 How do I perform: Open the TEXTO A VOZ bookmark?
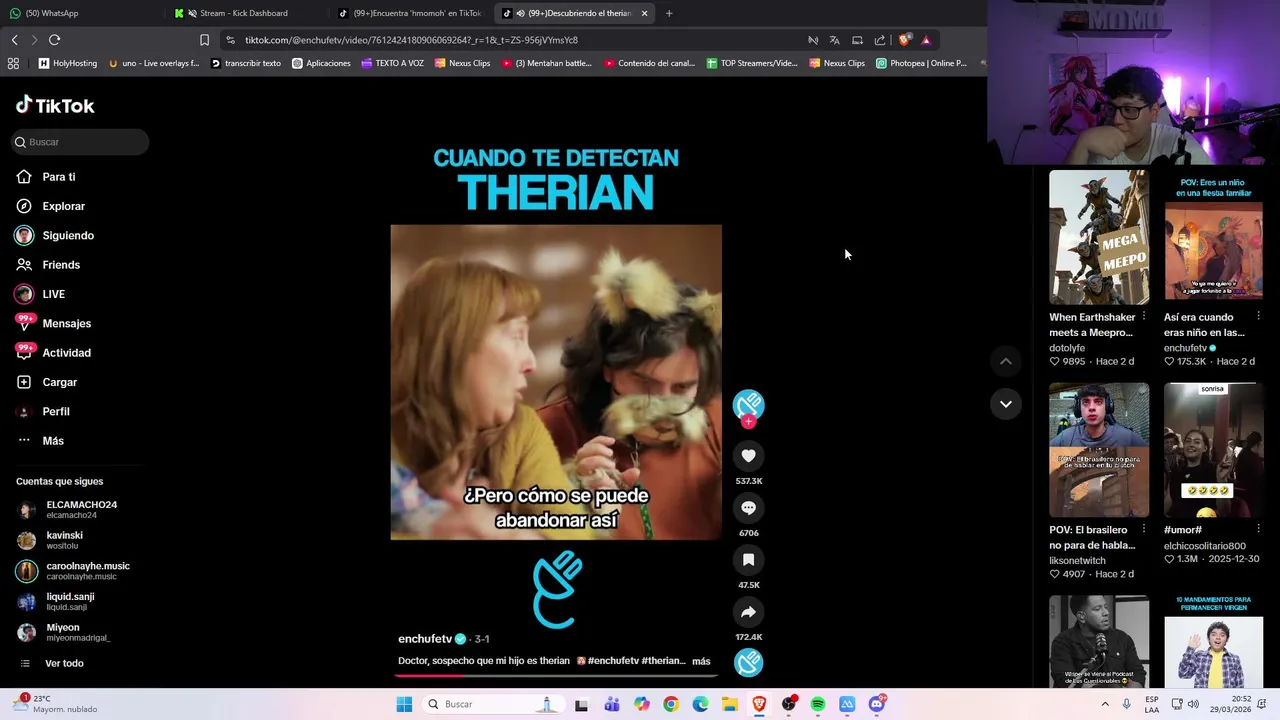392,63
